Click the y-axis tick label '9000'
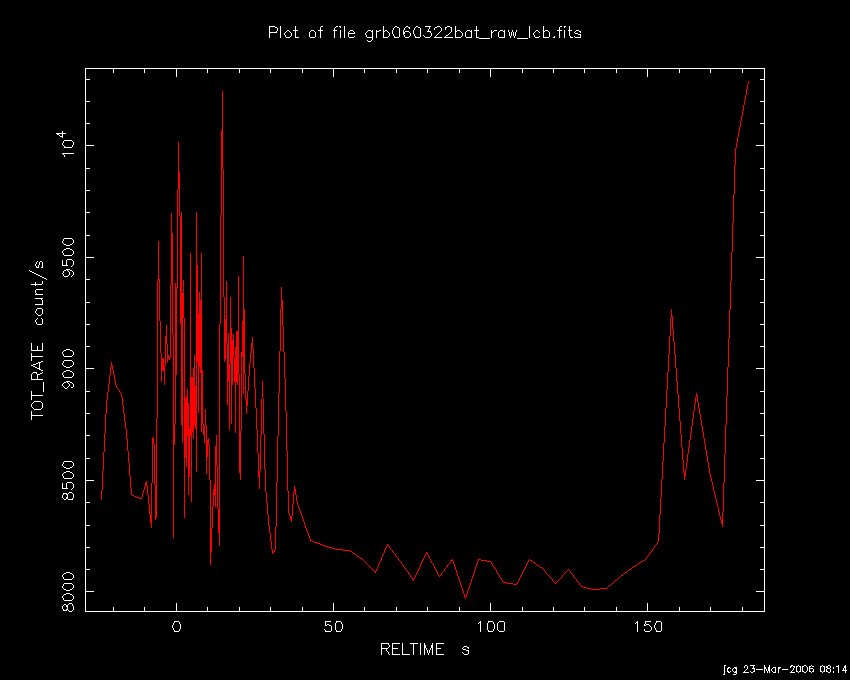The height and width of the screenshot is (680, 850). coord(68,369)
